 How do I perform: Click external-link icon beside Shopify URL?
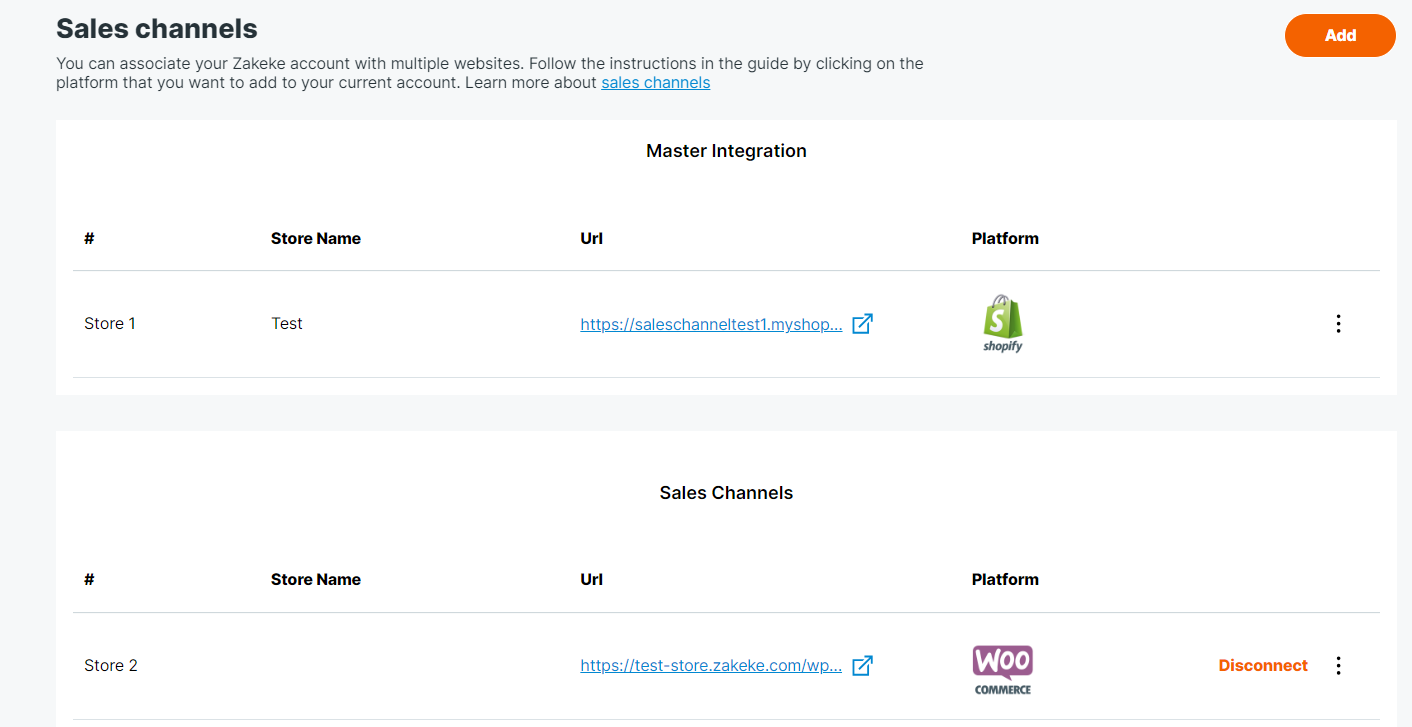click(862, 324)
